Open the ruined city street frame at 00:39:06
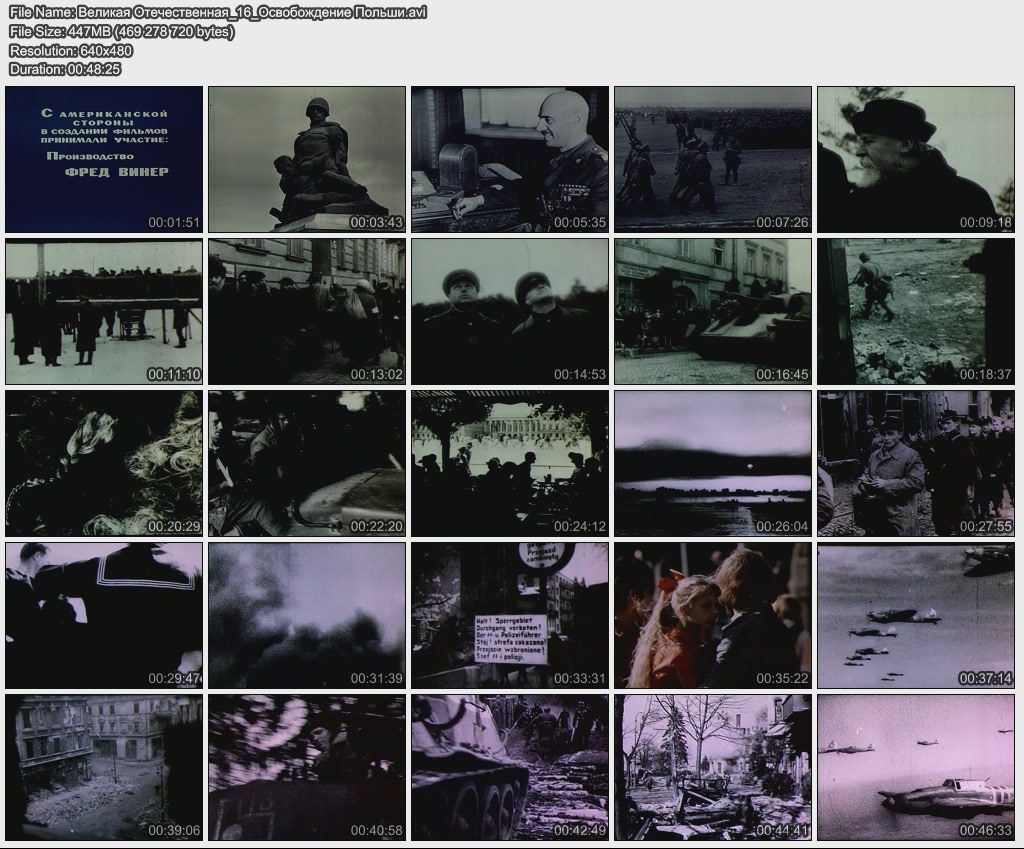 pos(104,767)
